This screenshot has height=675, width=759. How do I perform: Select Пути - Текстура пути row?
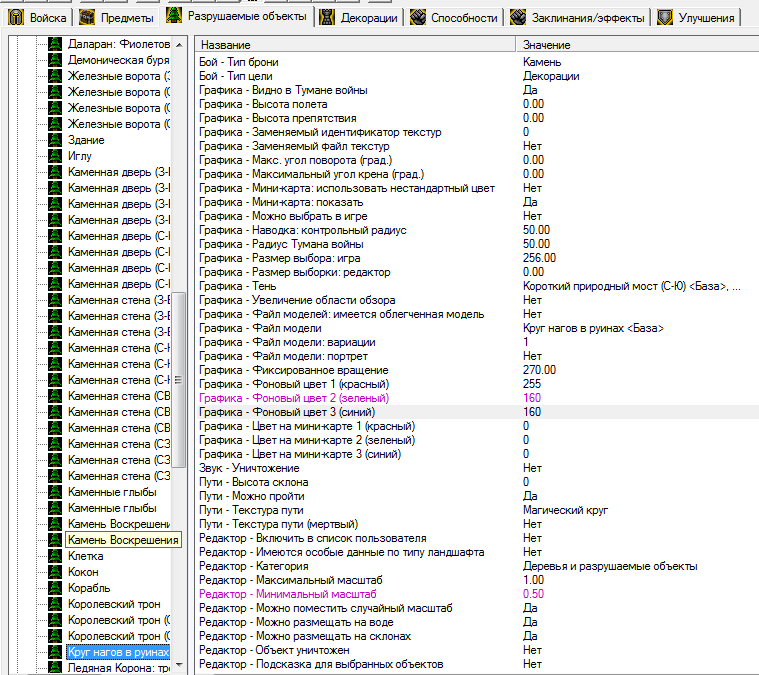coord(477,510)
